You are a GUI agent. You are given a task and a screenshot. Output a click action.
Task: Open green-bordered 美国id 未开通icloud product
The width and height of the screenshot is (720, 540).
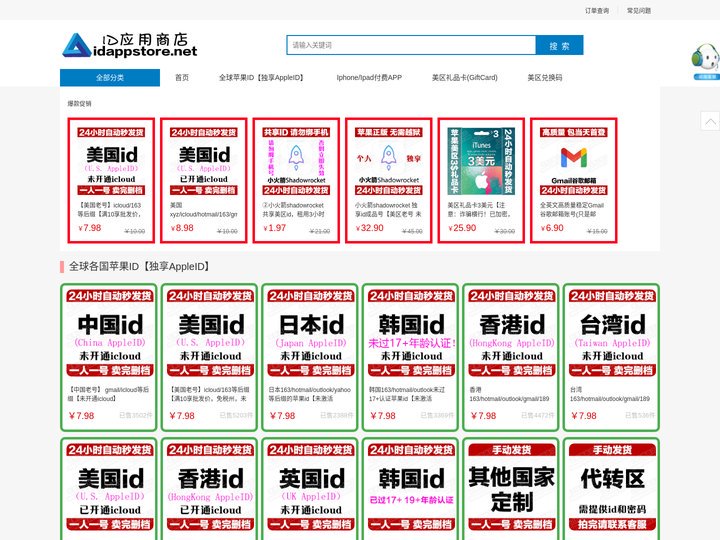point(209,357)
